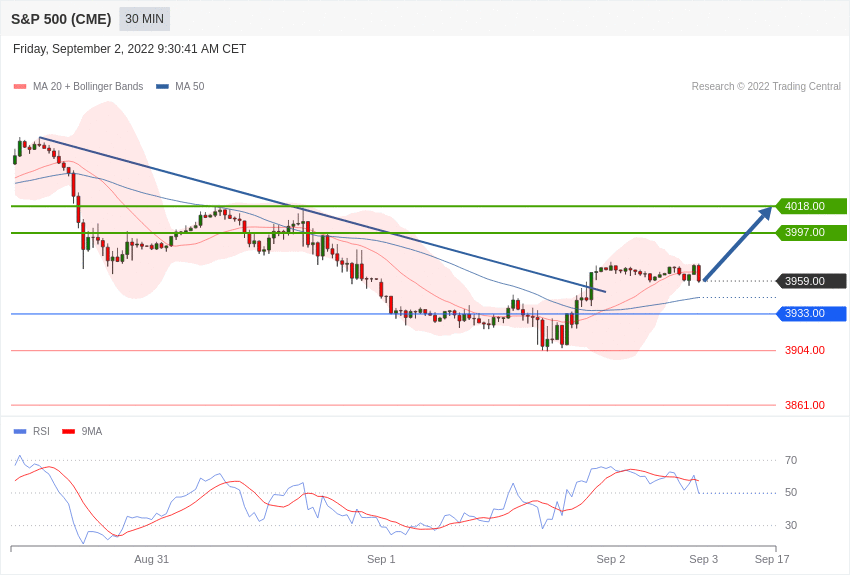Viewport: 850px width, 576px height.
Task: Toggle the RSI legend label
Action: [x=41, y=432]
